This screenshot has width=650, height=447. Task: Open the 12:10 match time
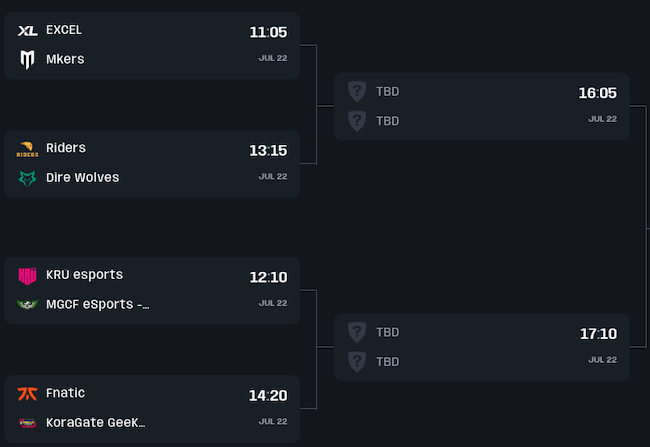pyautogui.click(x=268, y=277)
